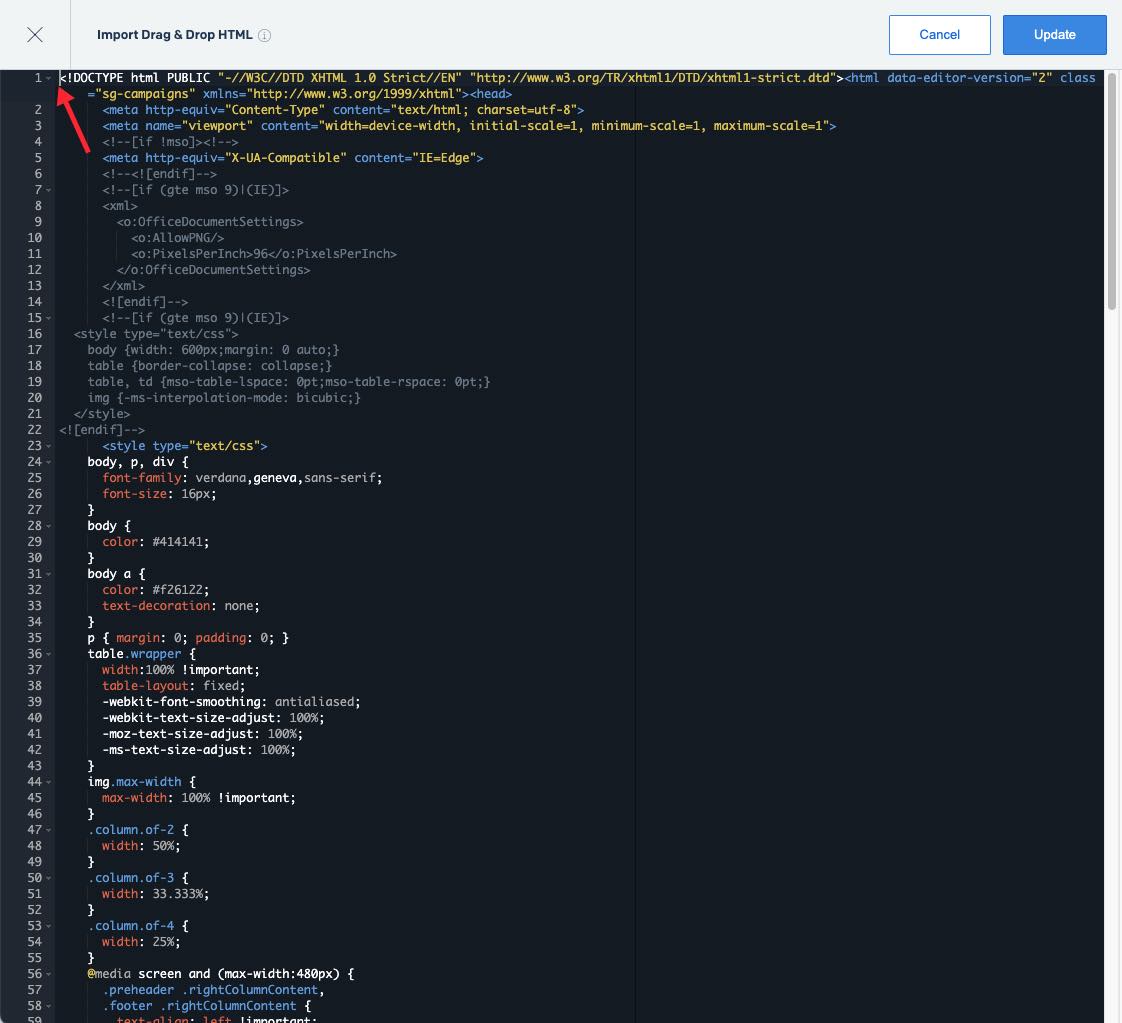Viewport: 1122px width, 1023px height.
Task: Collapse the .column.of-2 rule fold
Action: click(x=46, y=829)
